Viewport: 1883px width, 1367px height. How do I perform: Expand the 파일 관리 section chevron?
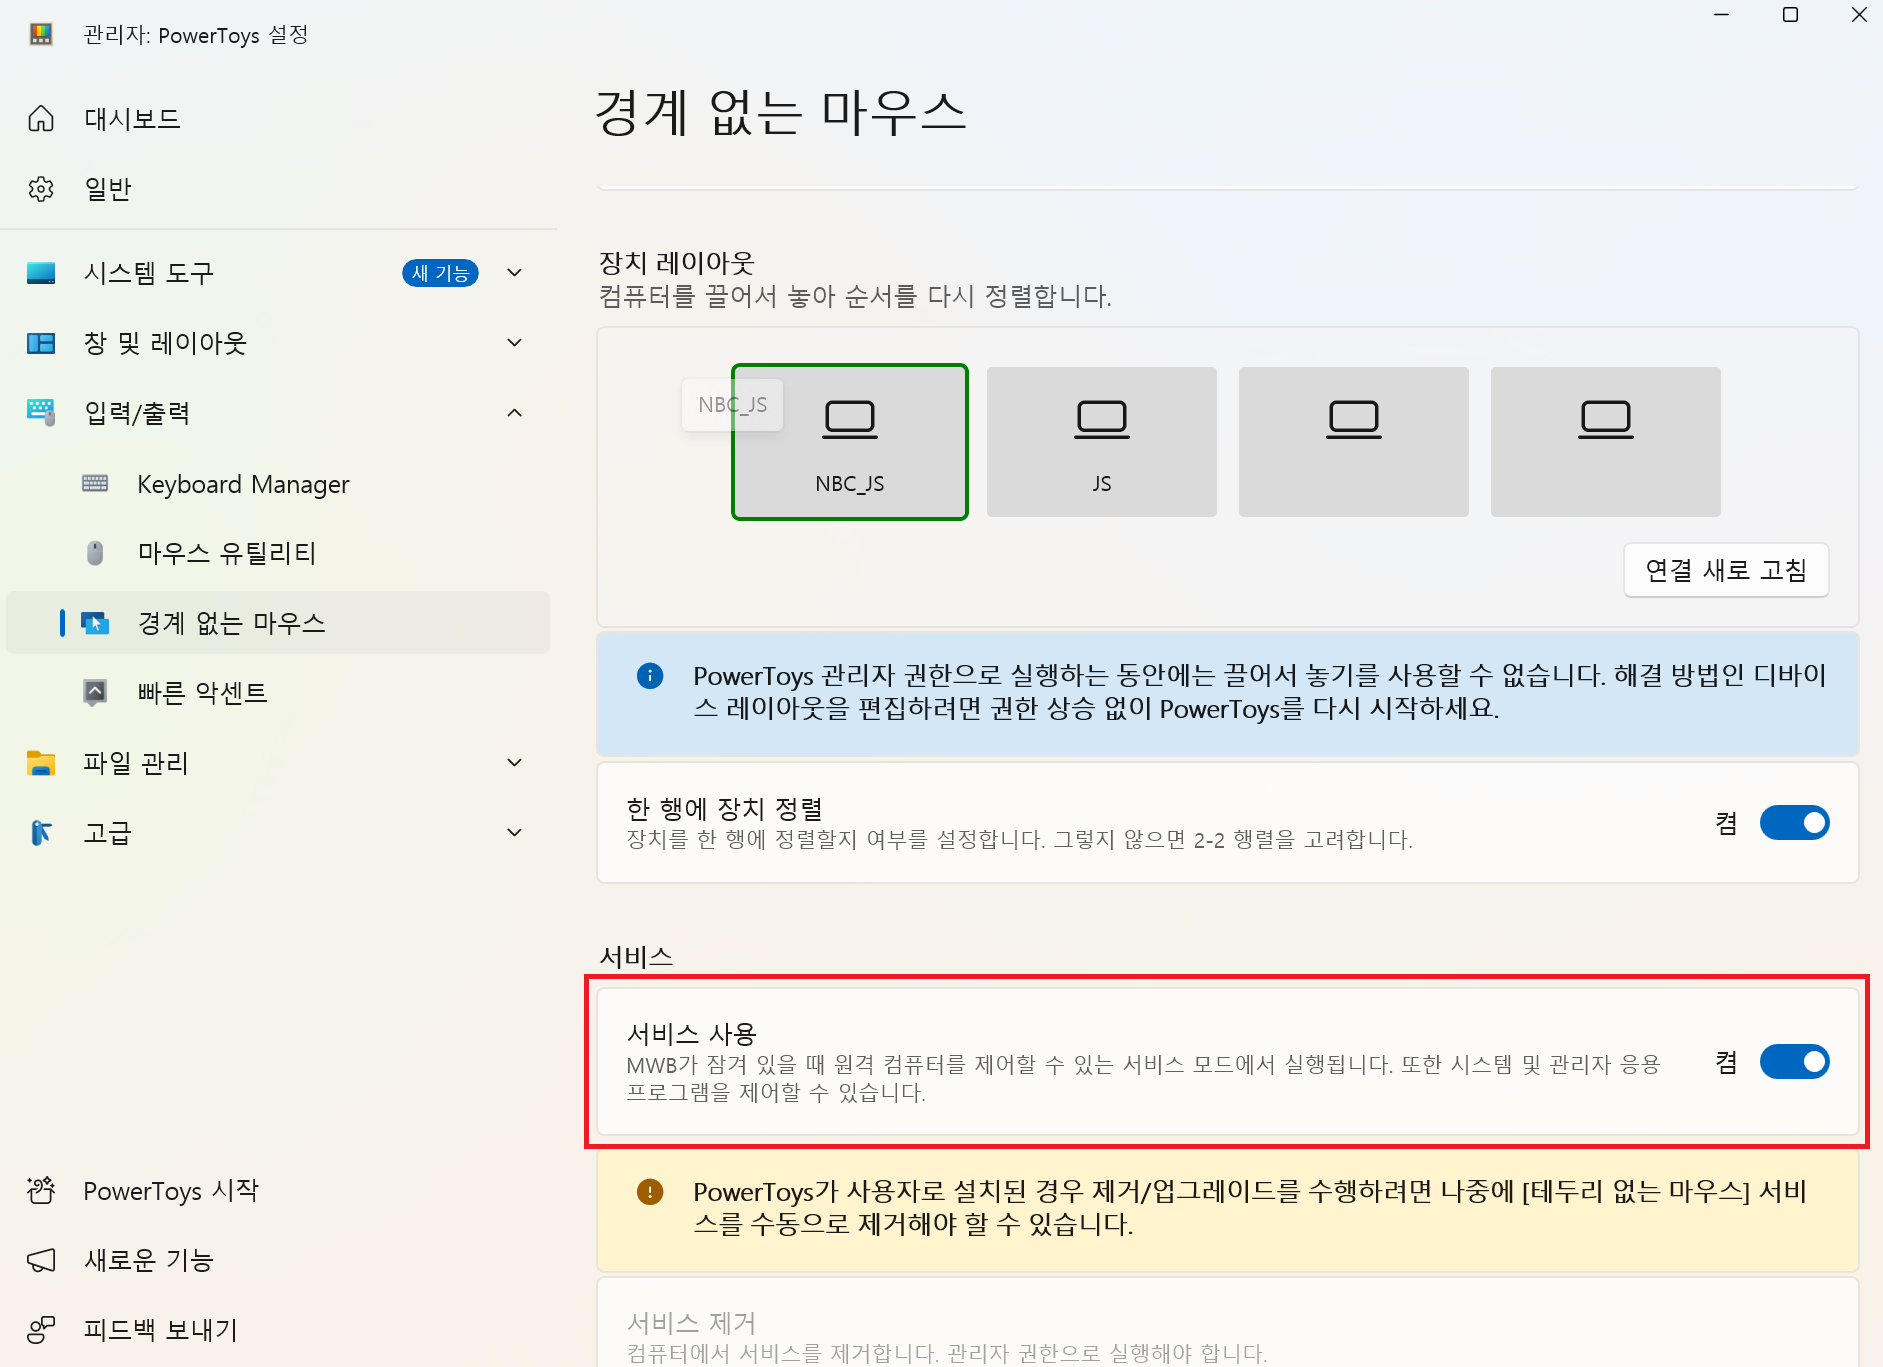(515, 763)
